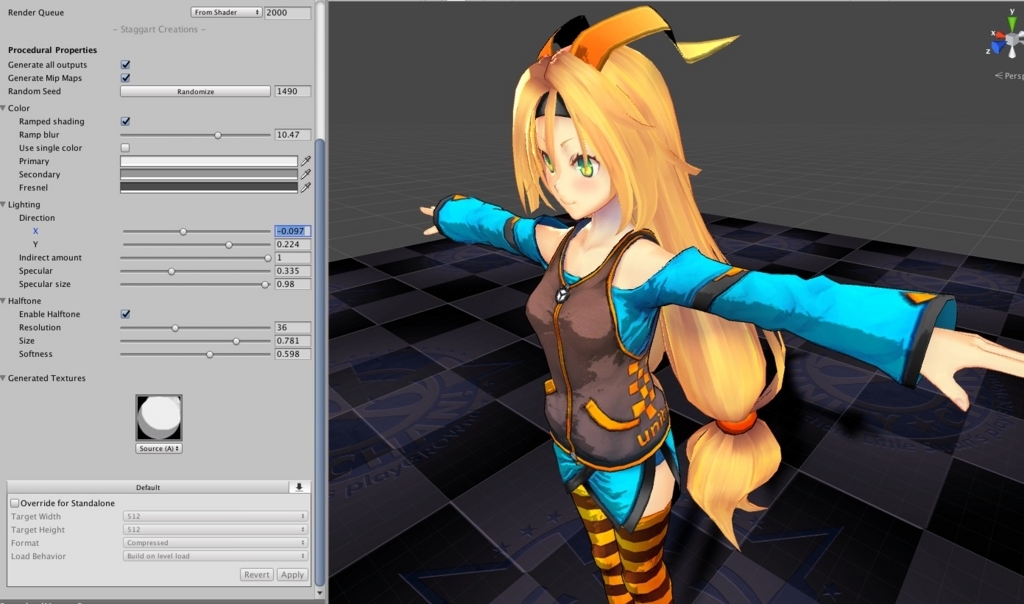The width and height of the screenshot is (1024, 604).
Task: Click the Indirect amount value field
Action: (x=292, y=257)
